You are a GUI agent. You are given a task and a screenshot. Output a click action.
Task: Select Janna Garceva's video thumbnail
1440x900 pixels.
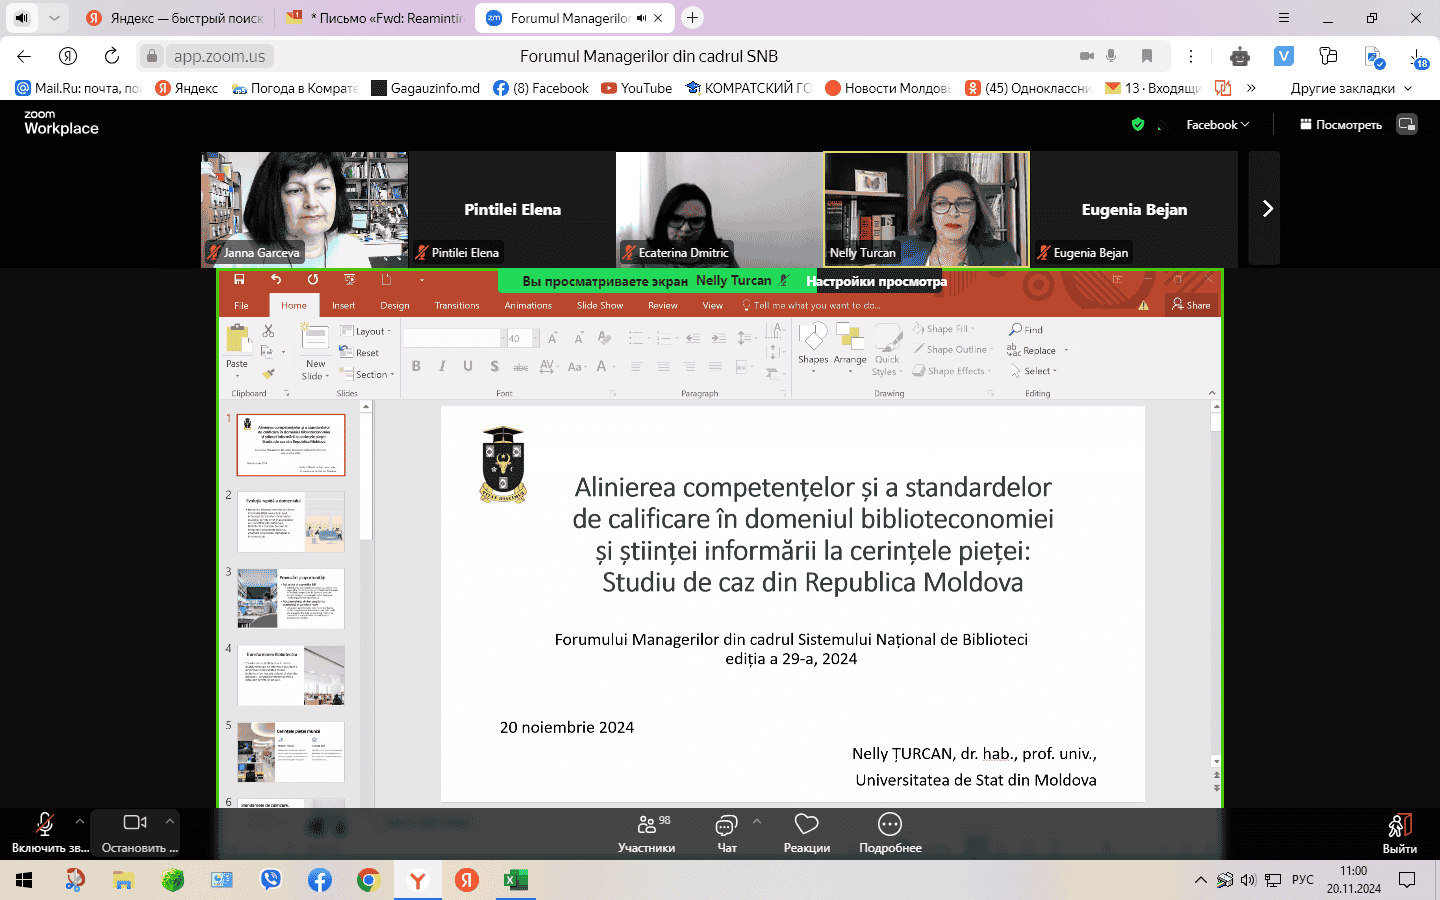(305, 209)
